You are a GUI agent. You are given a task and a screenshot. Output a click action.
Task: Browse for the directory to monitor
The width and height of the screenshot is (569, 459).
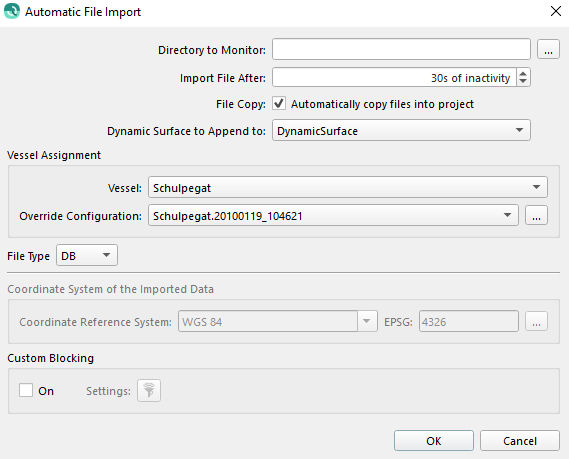tap(548, 49)
